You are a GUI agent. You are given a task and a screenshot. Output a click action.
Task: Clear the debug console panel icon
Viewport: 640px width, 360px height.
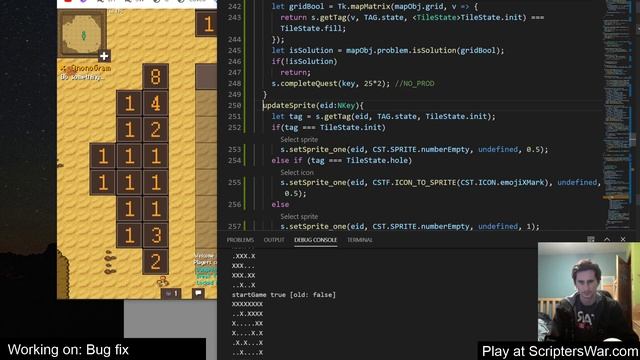coord(591,240)
